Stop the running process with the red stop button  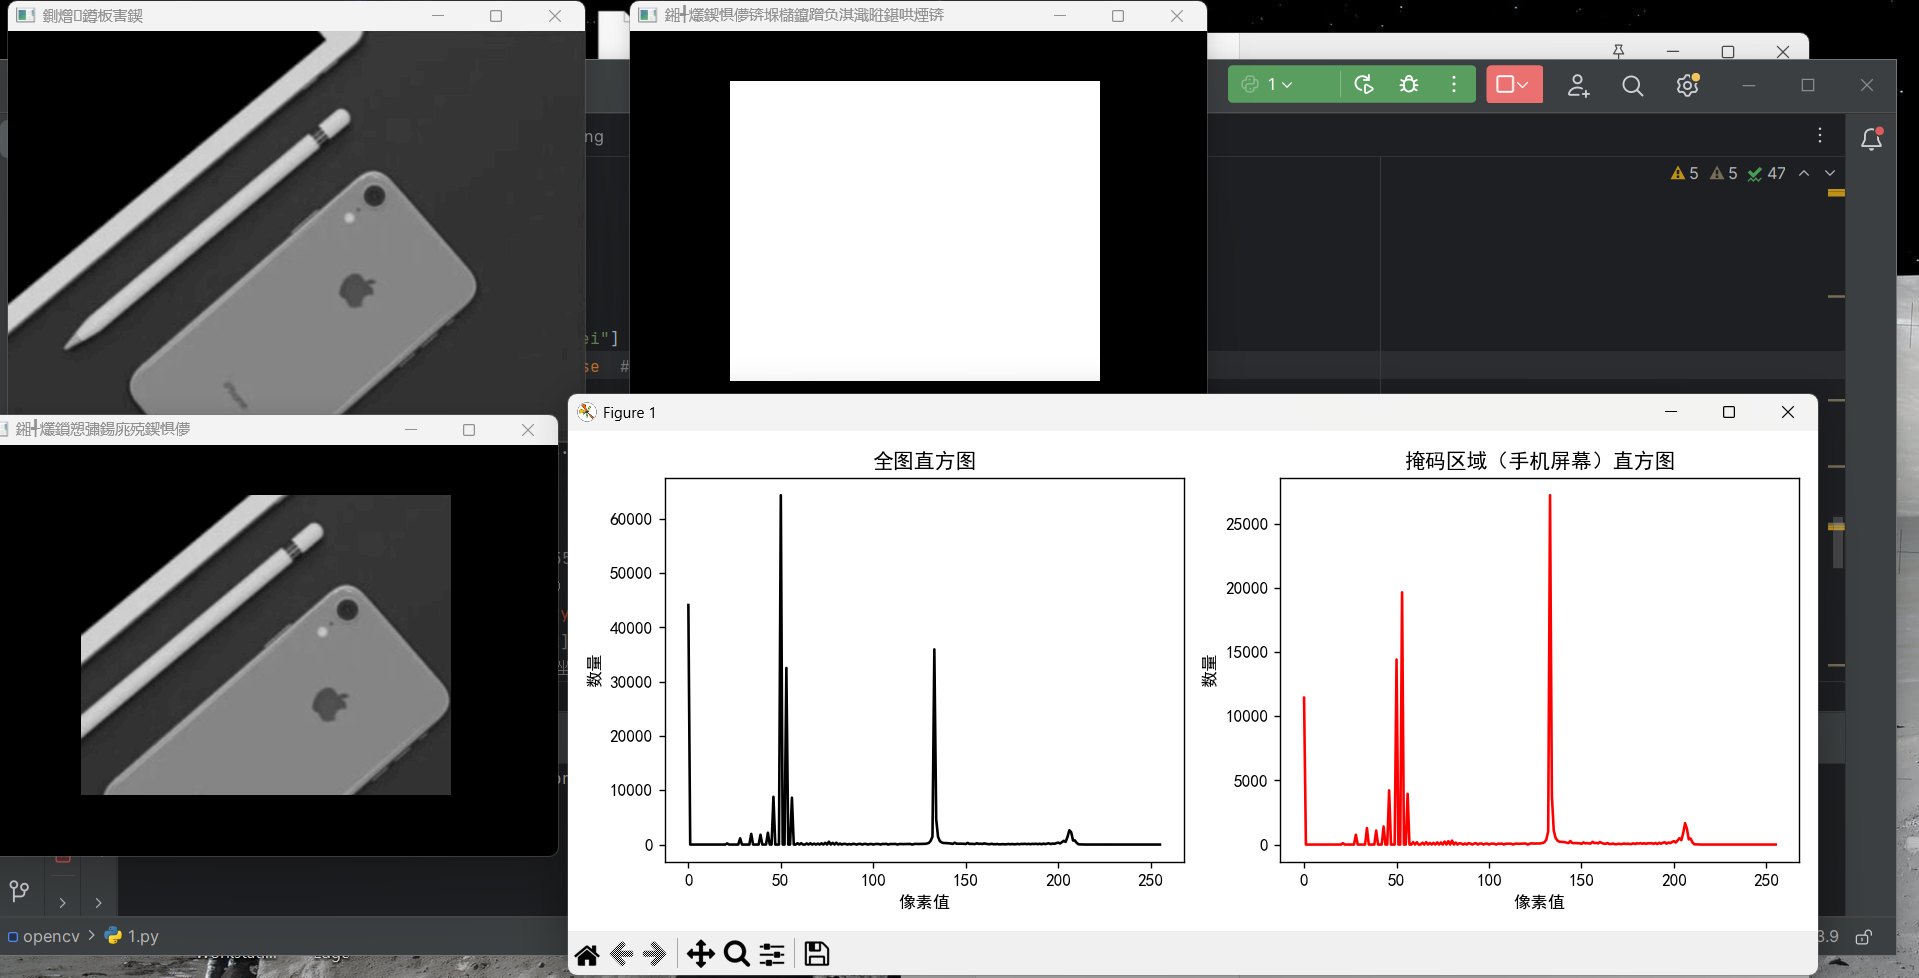pos(1514,85)
